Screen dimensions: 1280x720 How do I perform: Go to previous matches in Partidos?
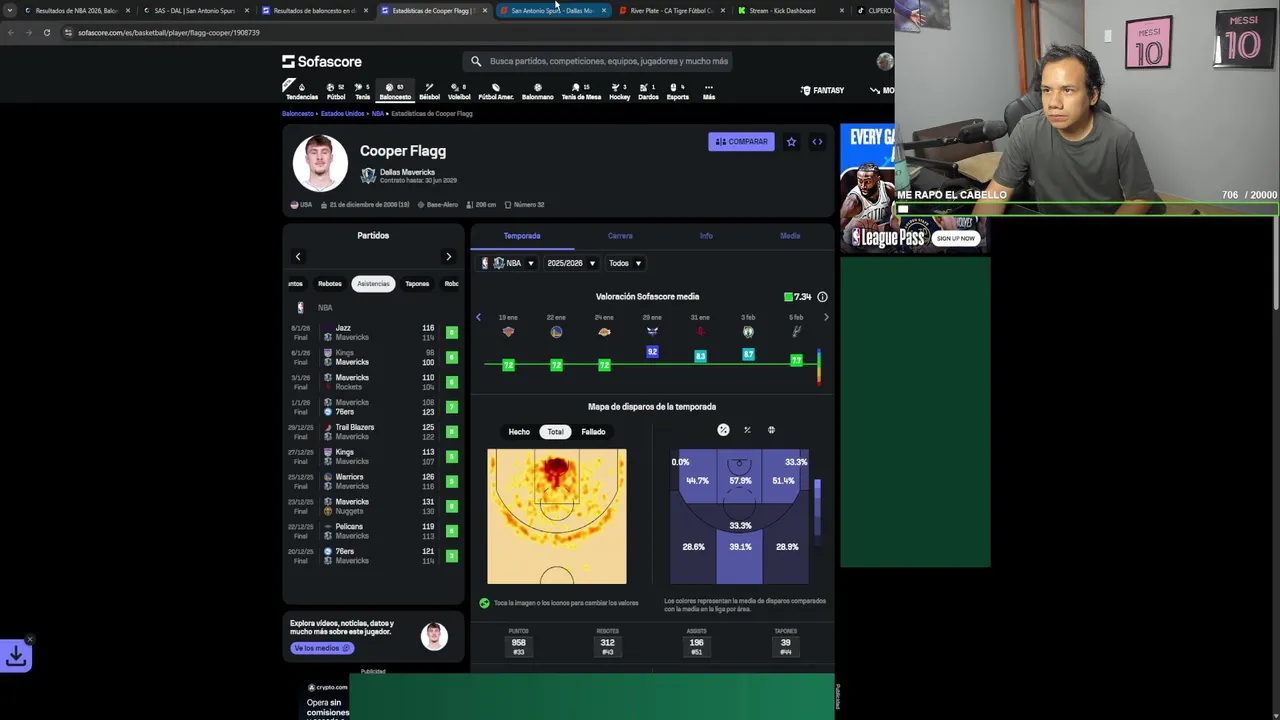coord(298,257)
